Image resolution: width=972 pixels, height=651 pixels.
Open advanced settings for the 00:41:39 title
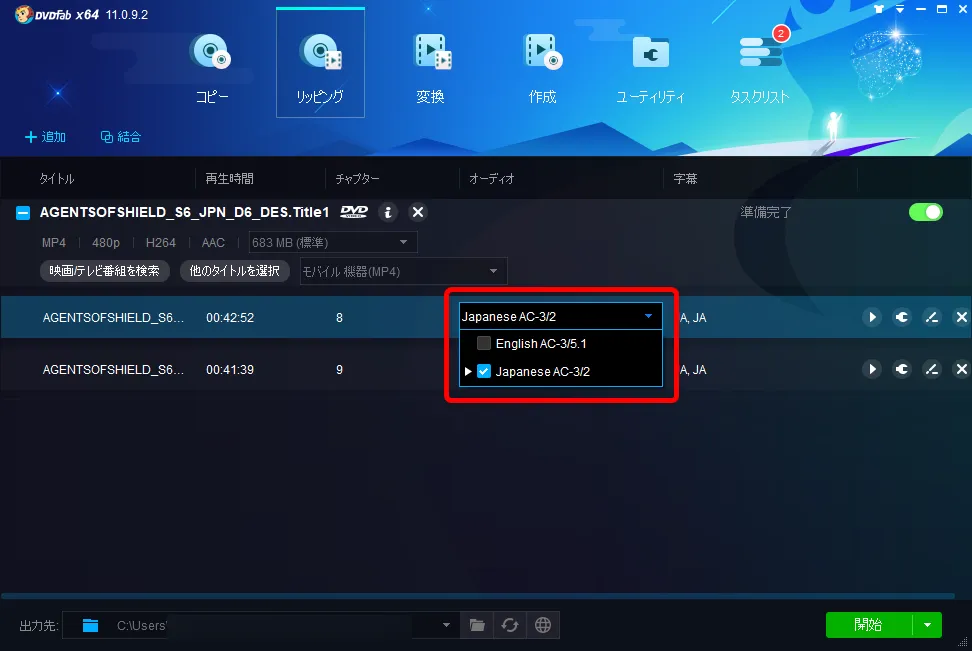pyautogui.click(x=902, y=370)
